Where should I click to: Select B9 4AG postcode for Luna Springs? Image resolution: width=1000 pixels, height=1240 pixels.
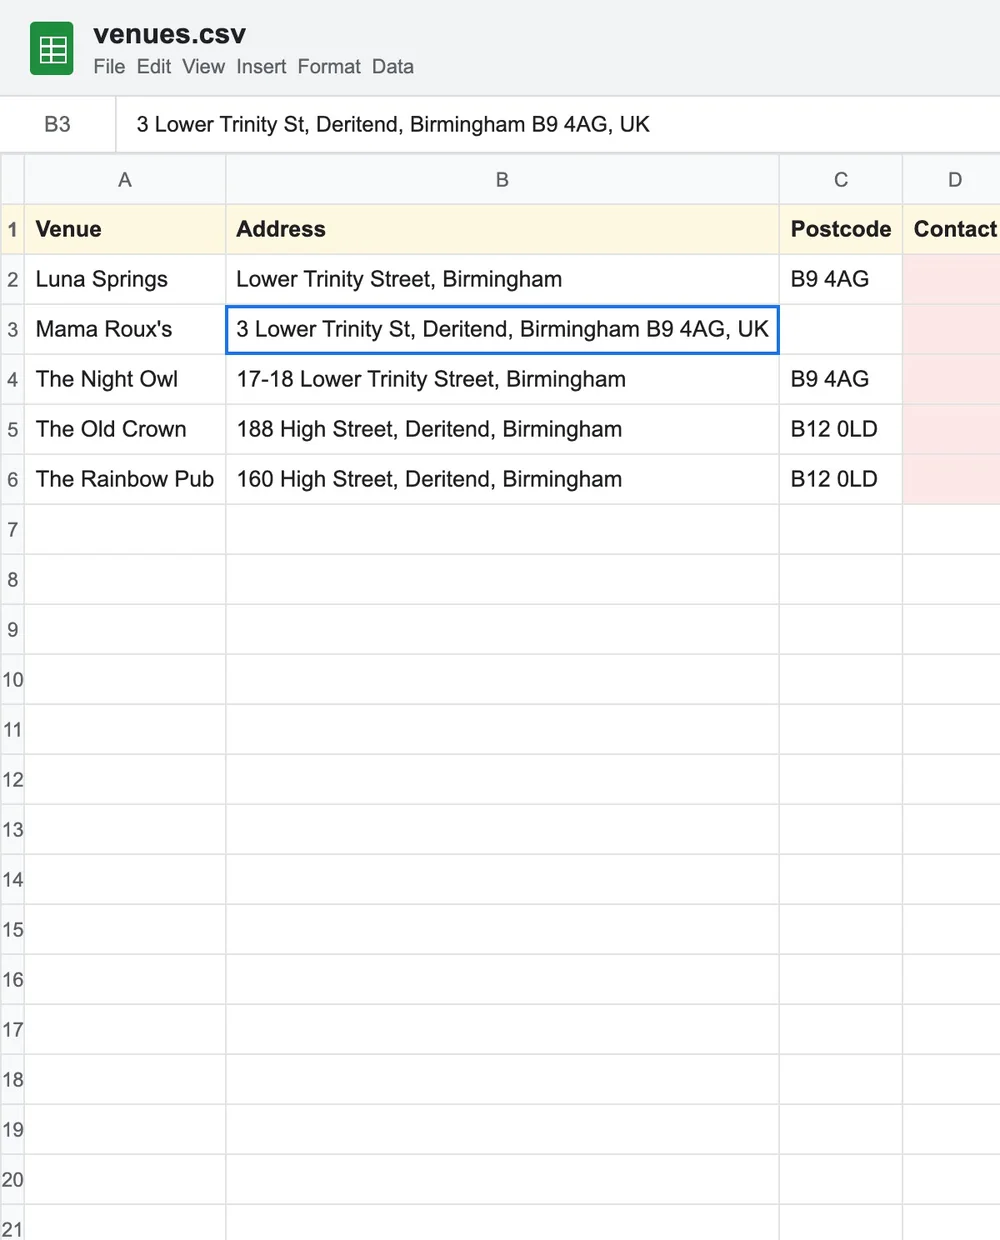click(x=841, y=280)
